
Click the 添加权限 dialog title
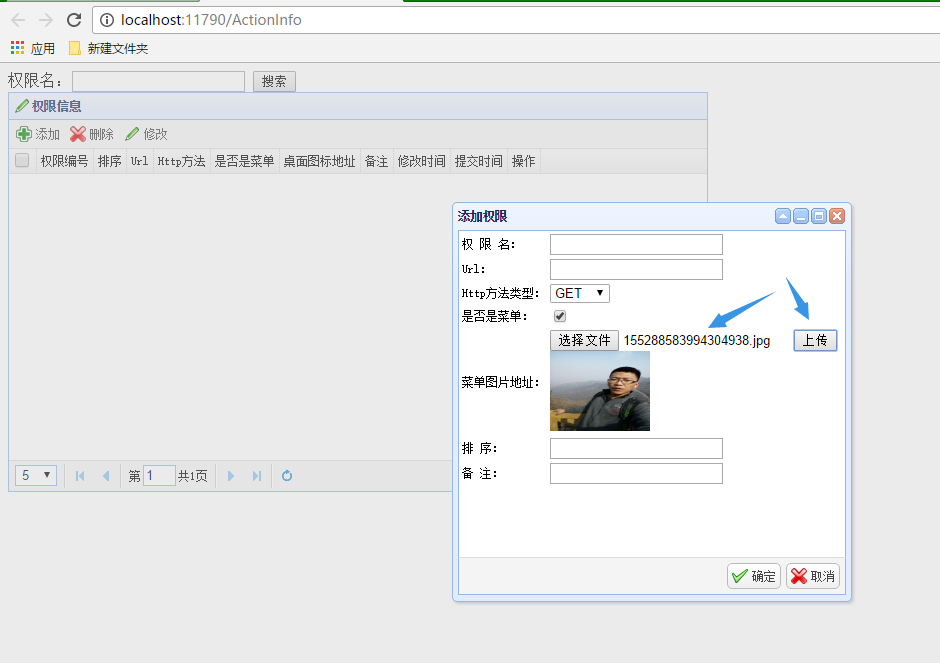click(x=483, y=216)
